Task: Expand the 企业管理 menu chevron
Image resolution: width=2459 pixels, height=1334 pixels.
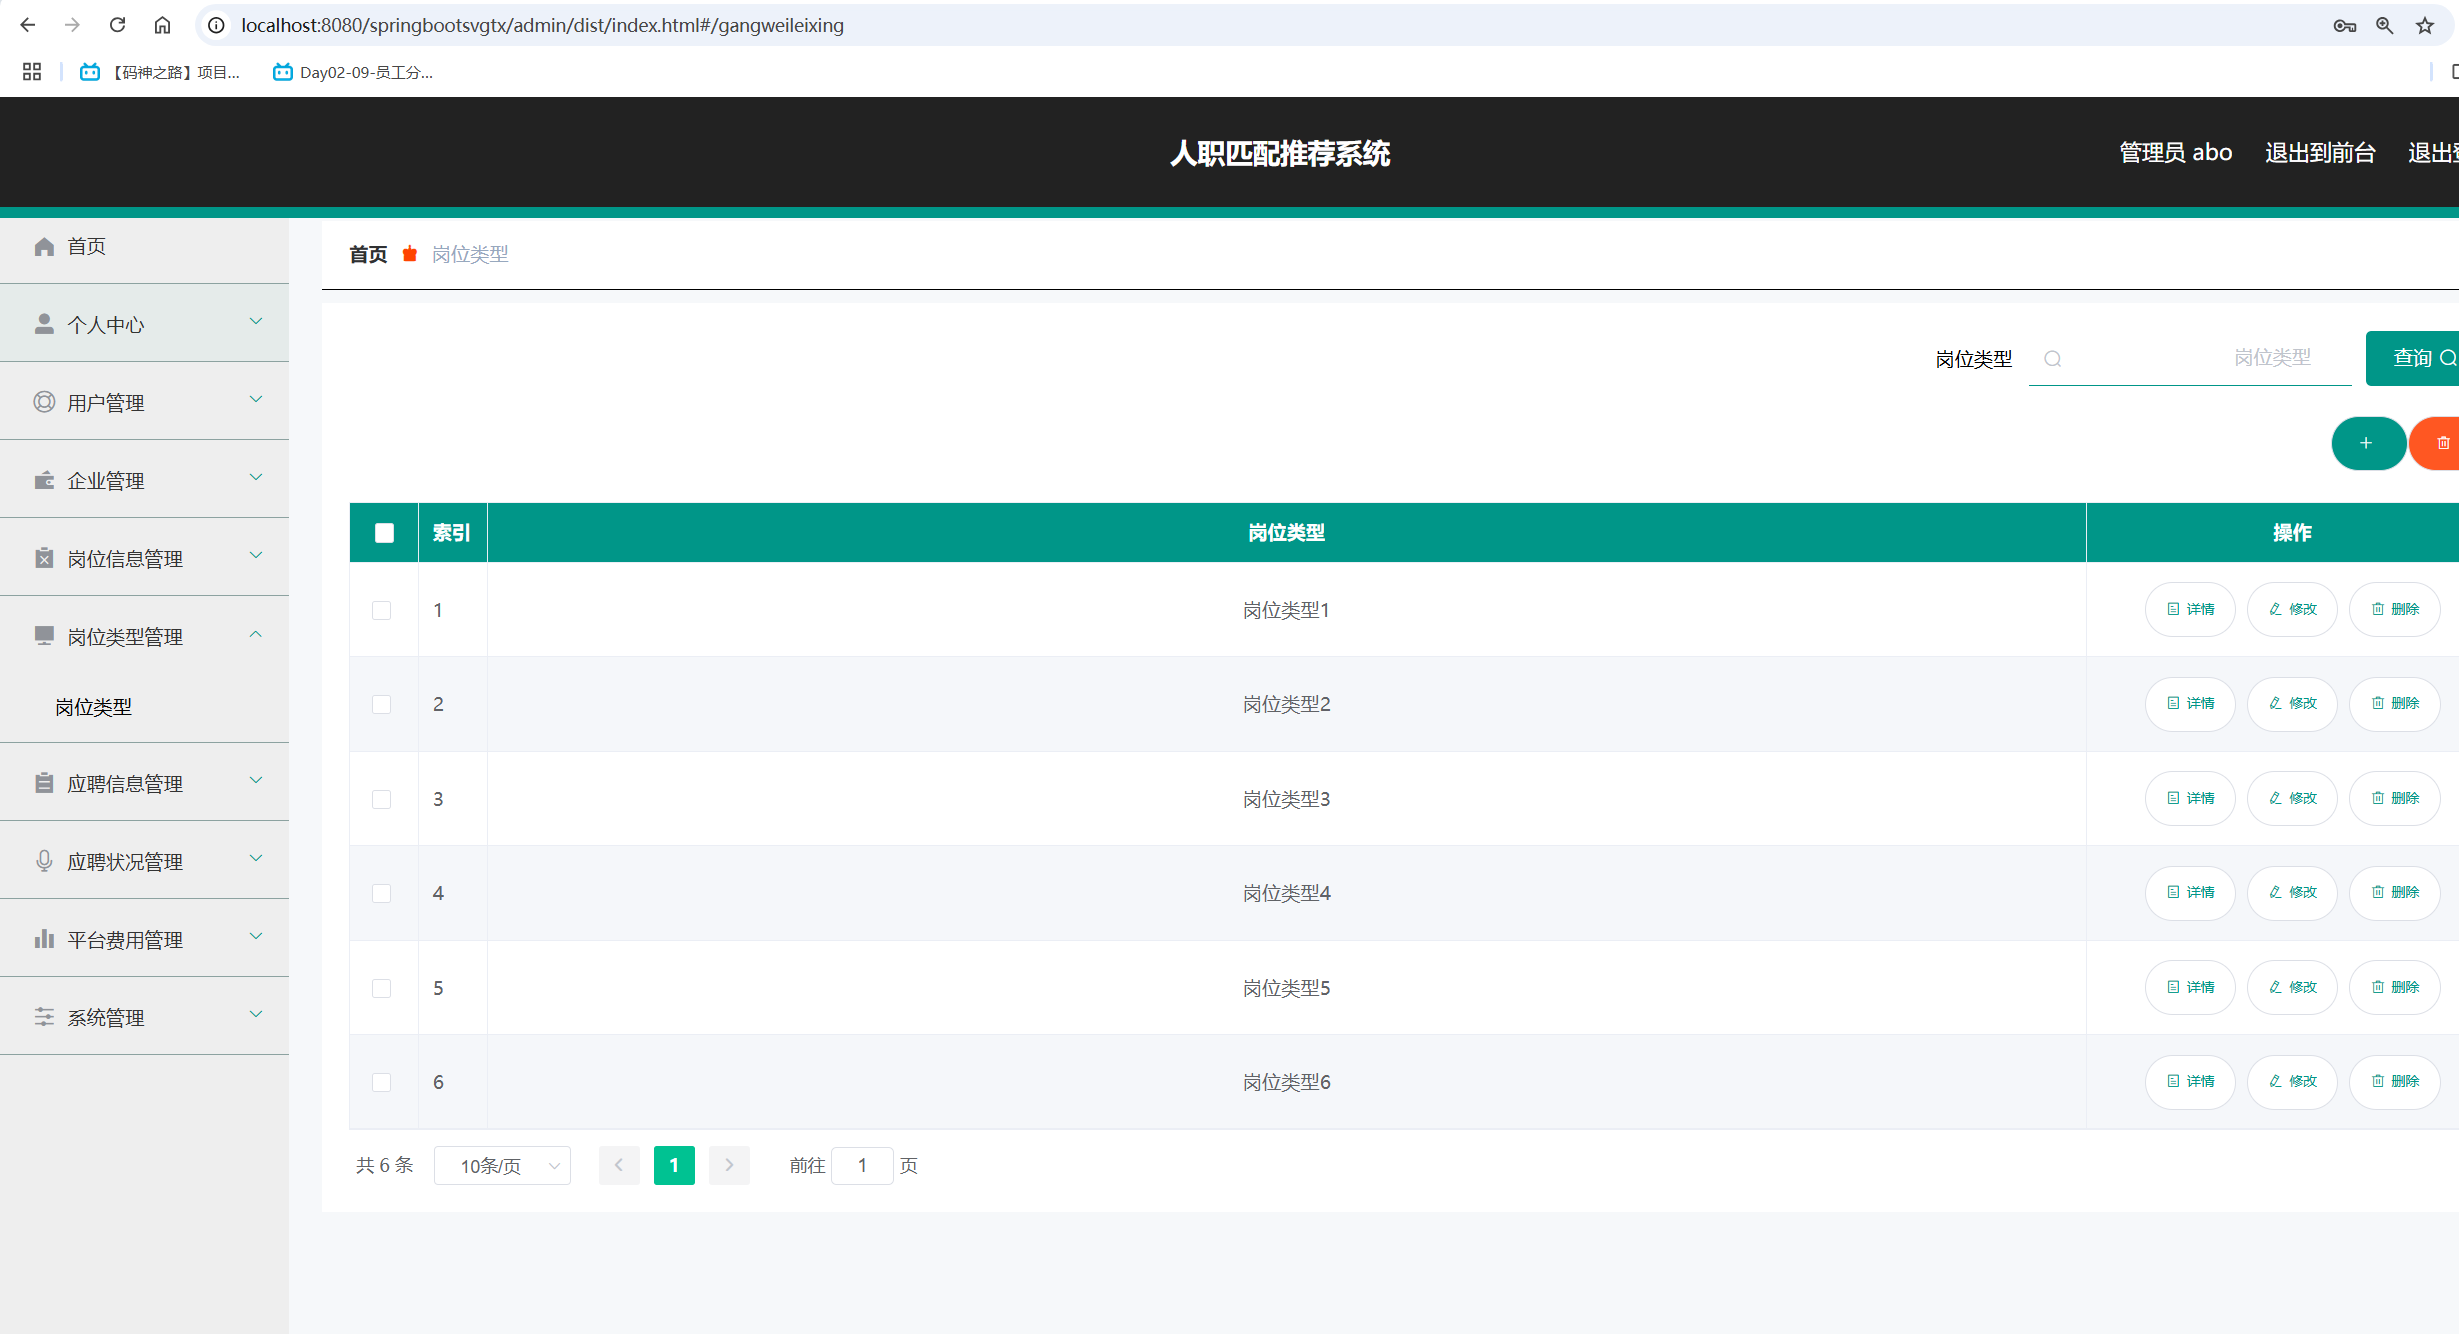Action: click(x=256, y=477)
